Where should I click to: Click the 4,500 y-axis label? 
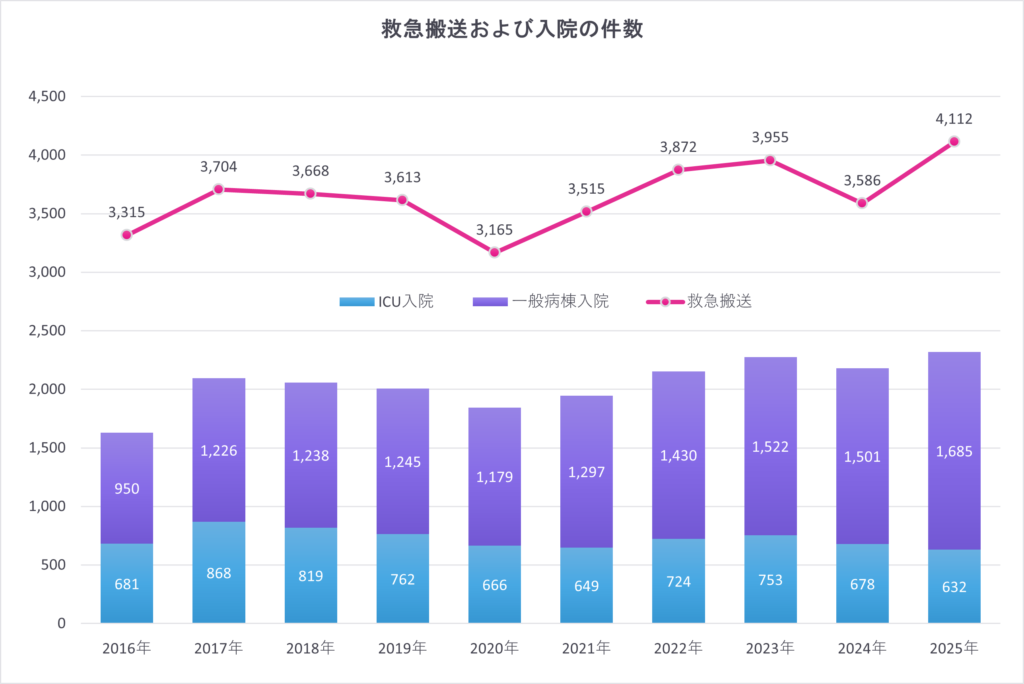click(46, 97)
